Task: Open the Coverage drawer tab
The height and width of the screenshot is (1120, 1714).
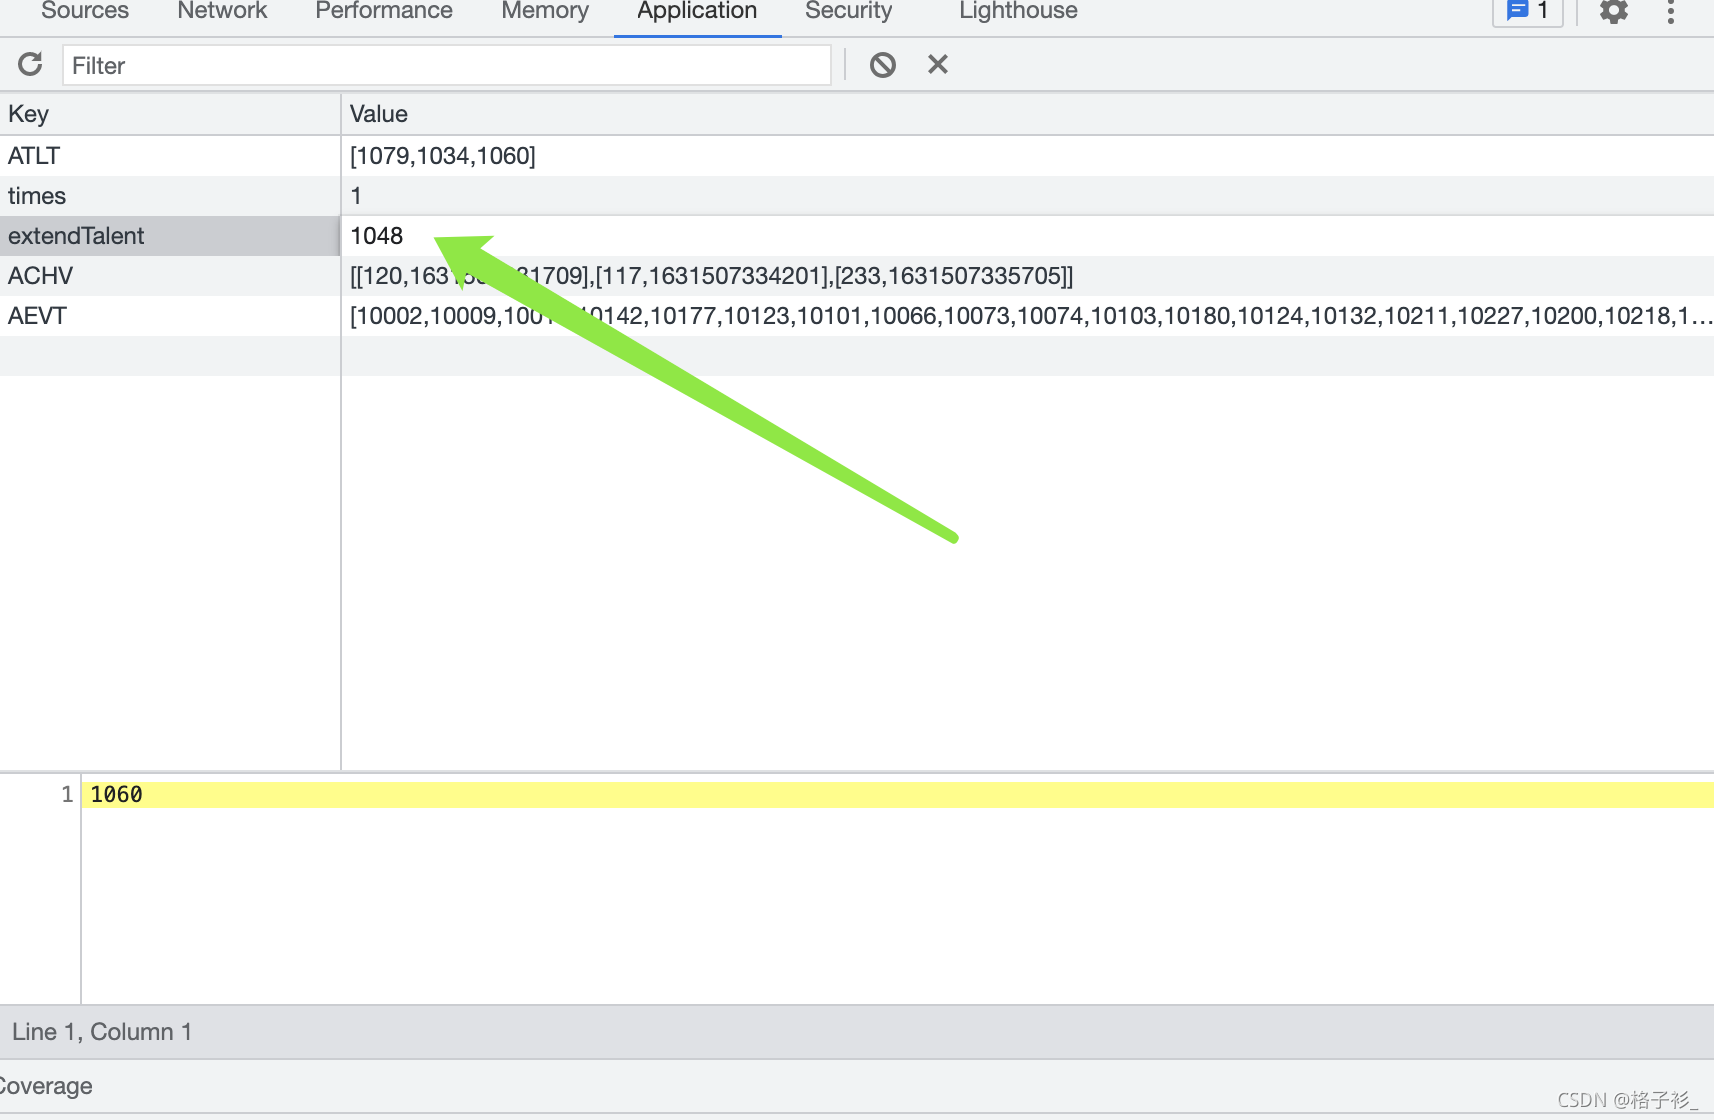Action: coord(46,1086)
